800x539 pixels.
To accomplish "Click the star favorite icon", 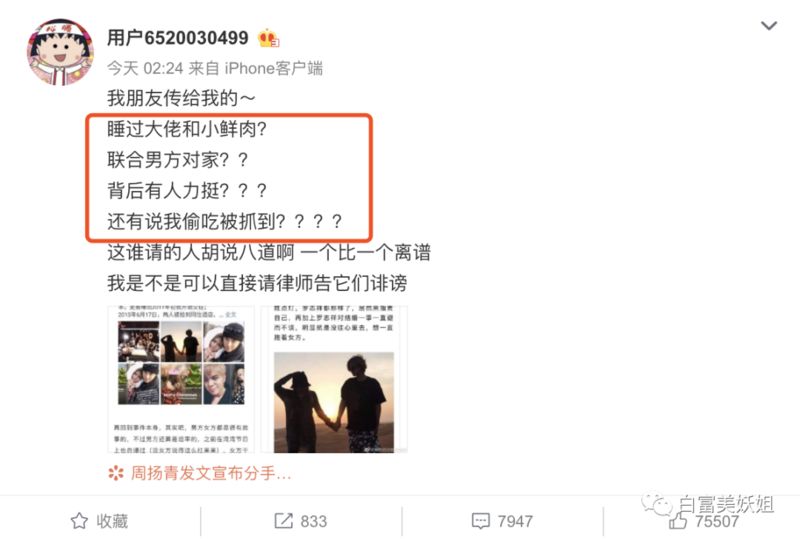I will pyautogui.click(x=79, y=521).
